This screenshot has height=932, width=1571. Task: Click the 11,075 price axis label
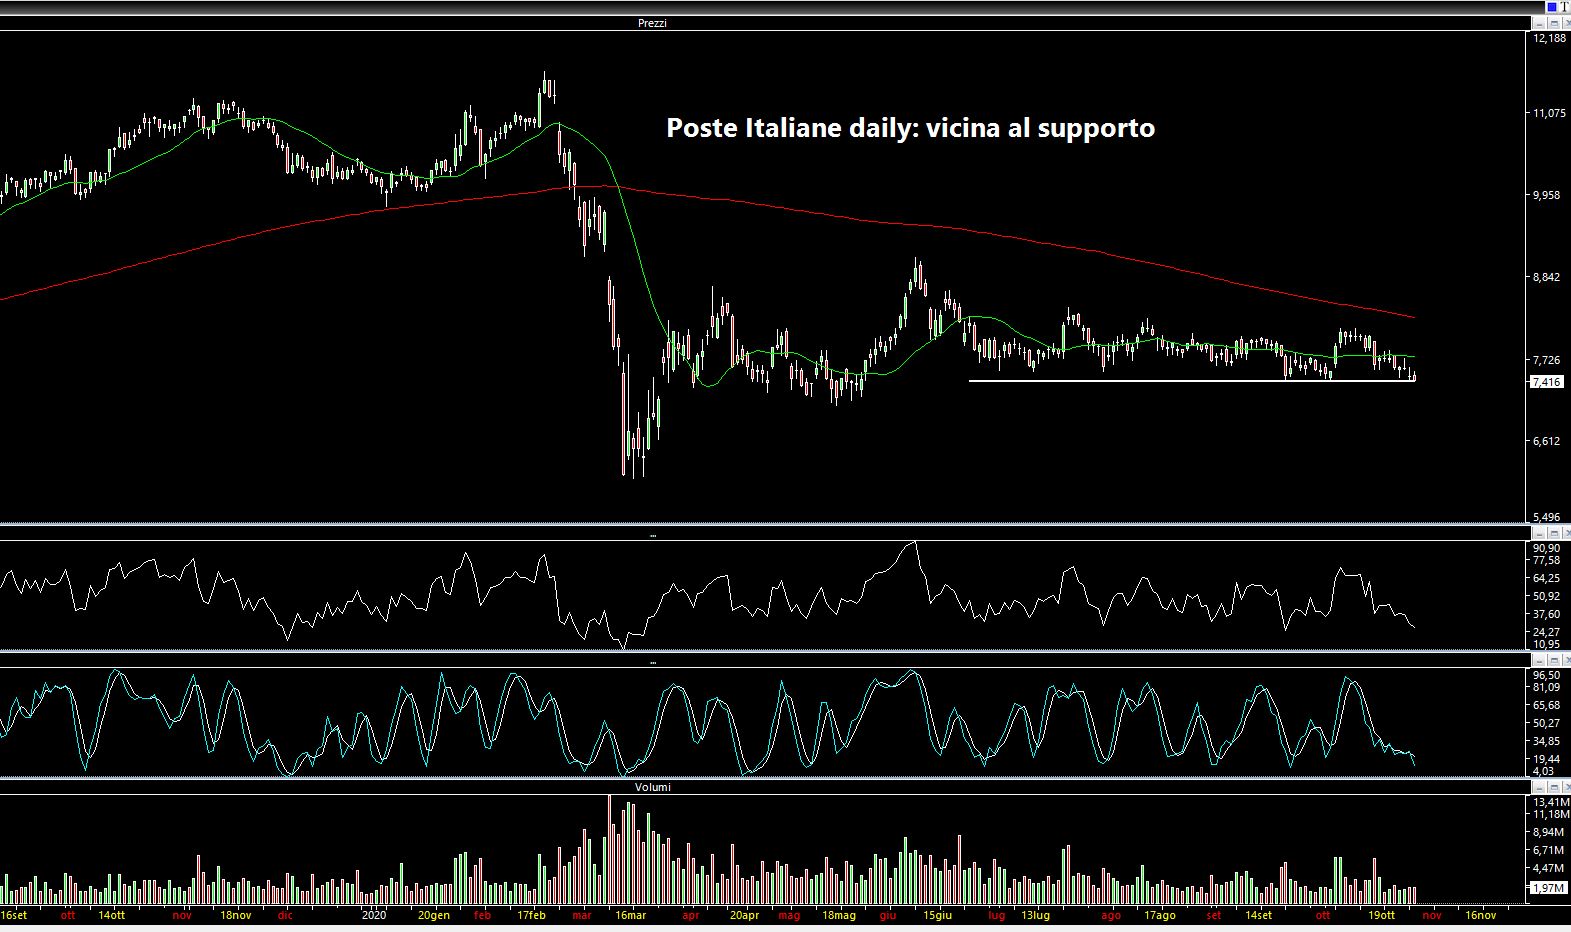tap(1549, 113)
